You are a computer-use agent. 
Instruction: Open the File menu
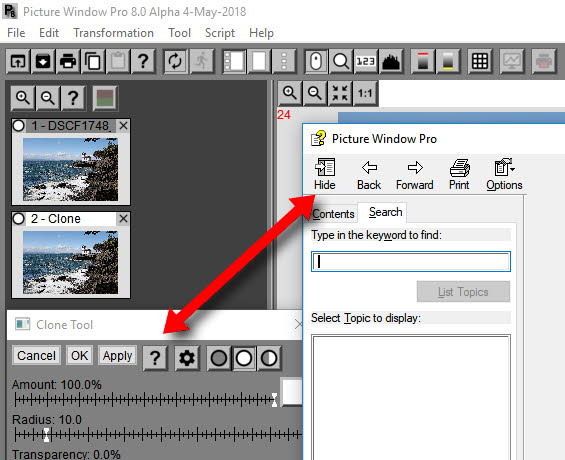tap(16, 33)
